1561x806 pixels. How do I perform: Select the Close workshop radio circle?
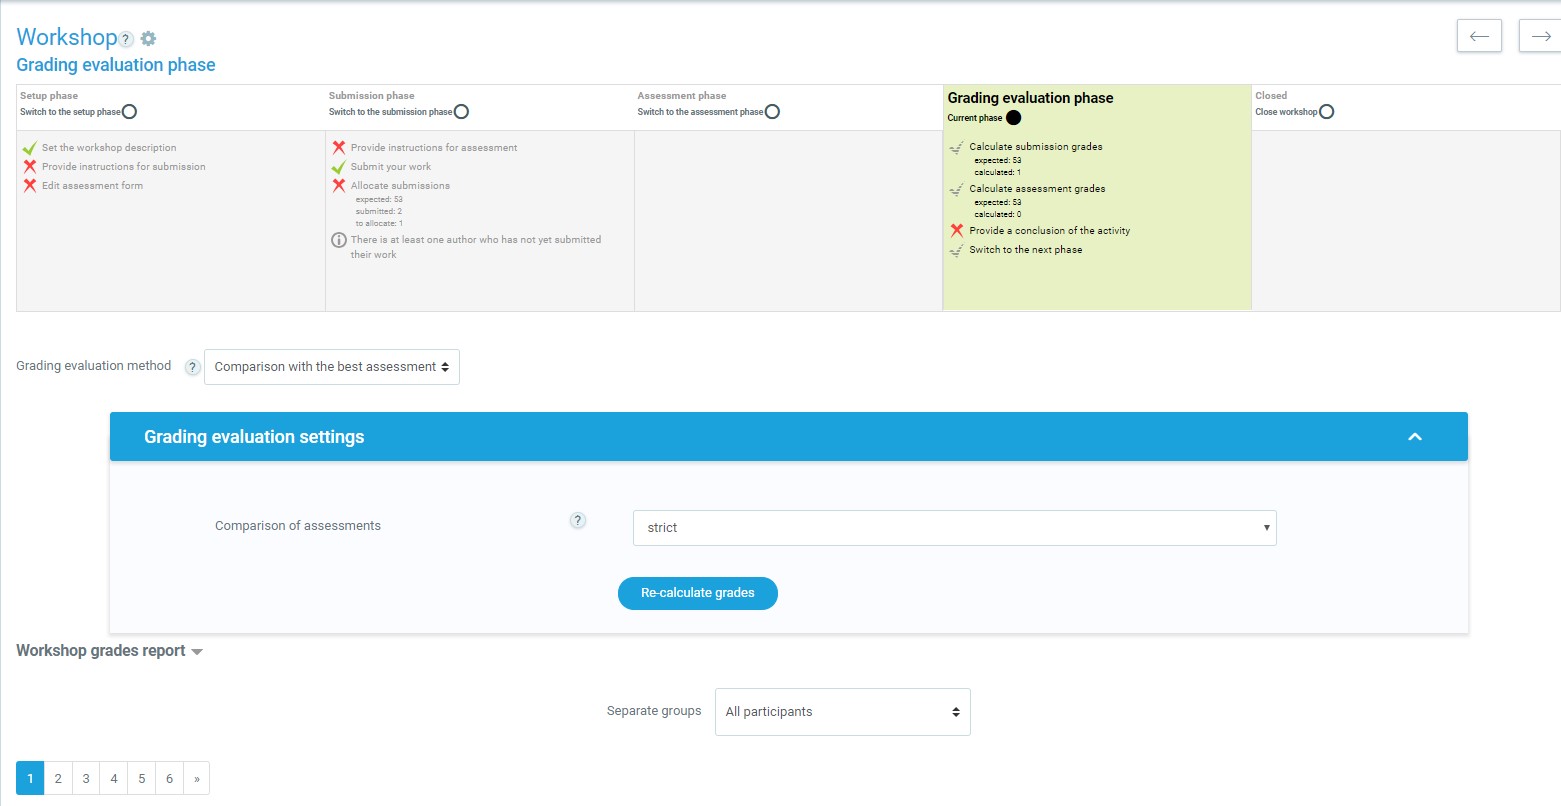(1326, 112)
